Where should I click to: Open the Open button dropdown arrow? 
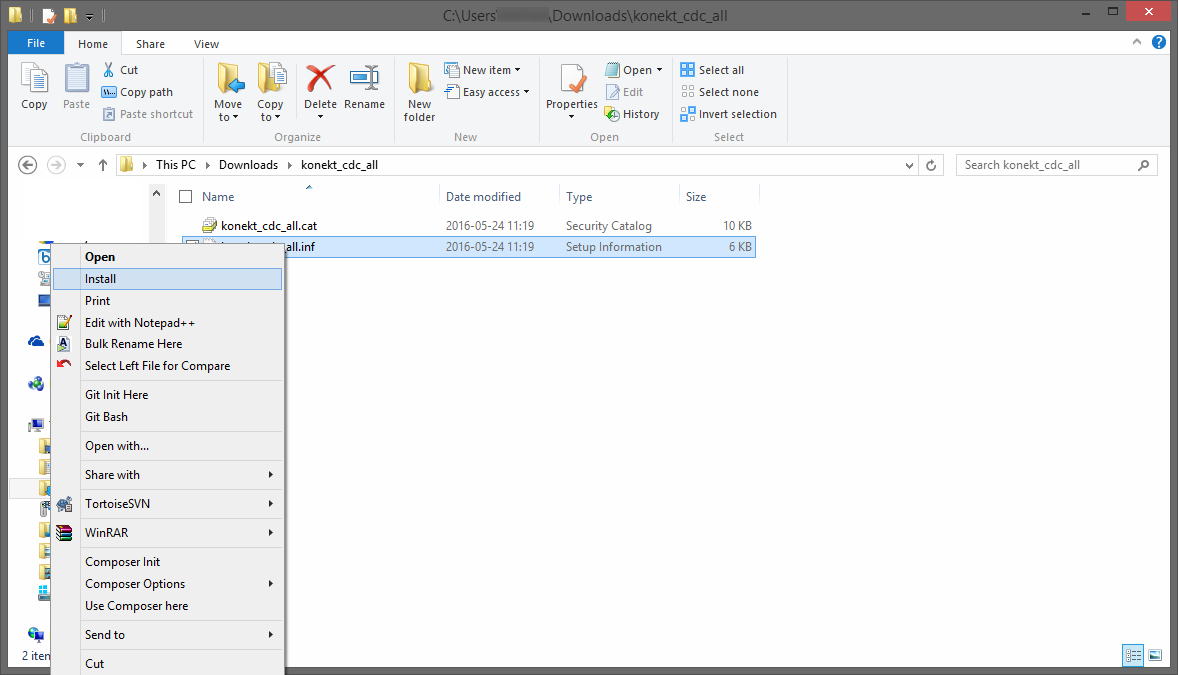[660, 70]
